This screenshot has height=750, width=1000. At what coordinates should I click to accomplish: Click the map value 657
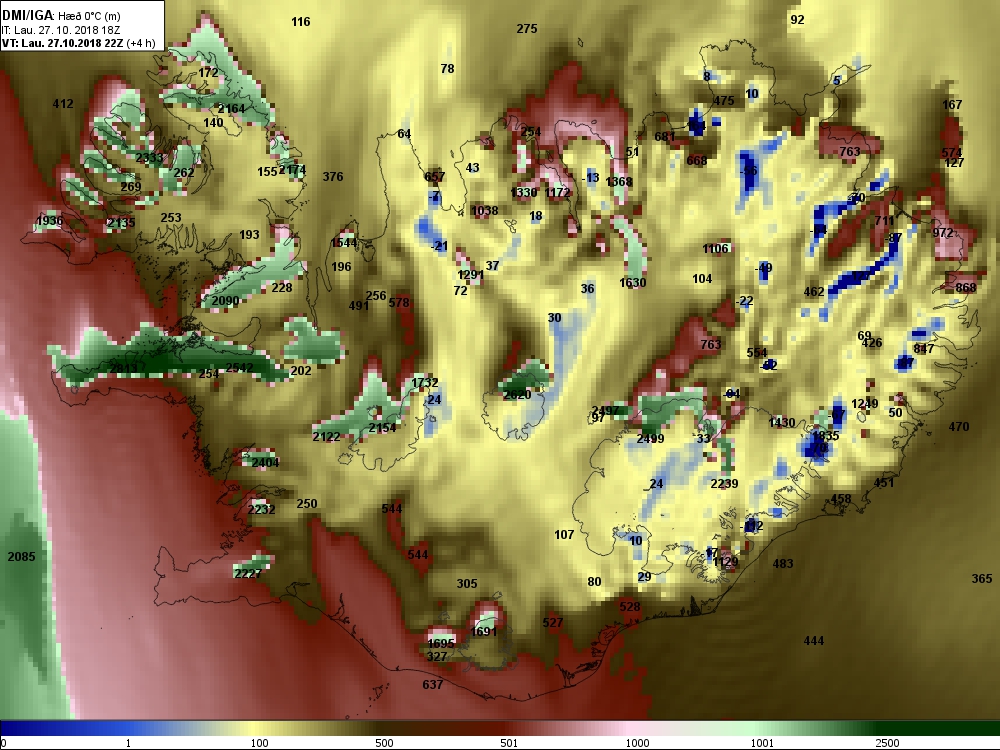[434, 177]
